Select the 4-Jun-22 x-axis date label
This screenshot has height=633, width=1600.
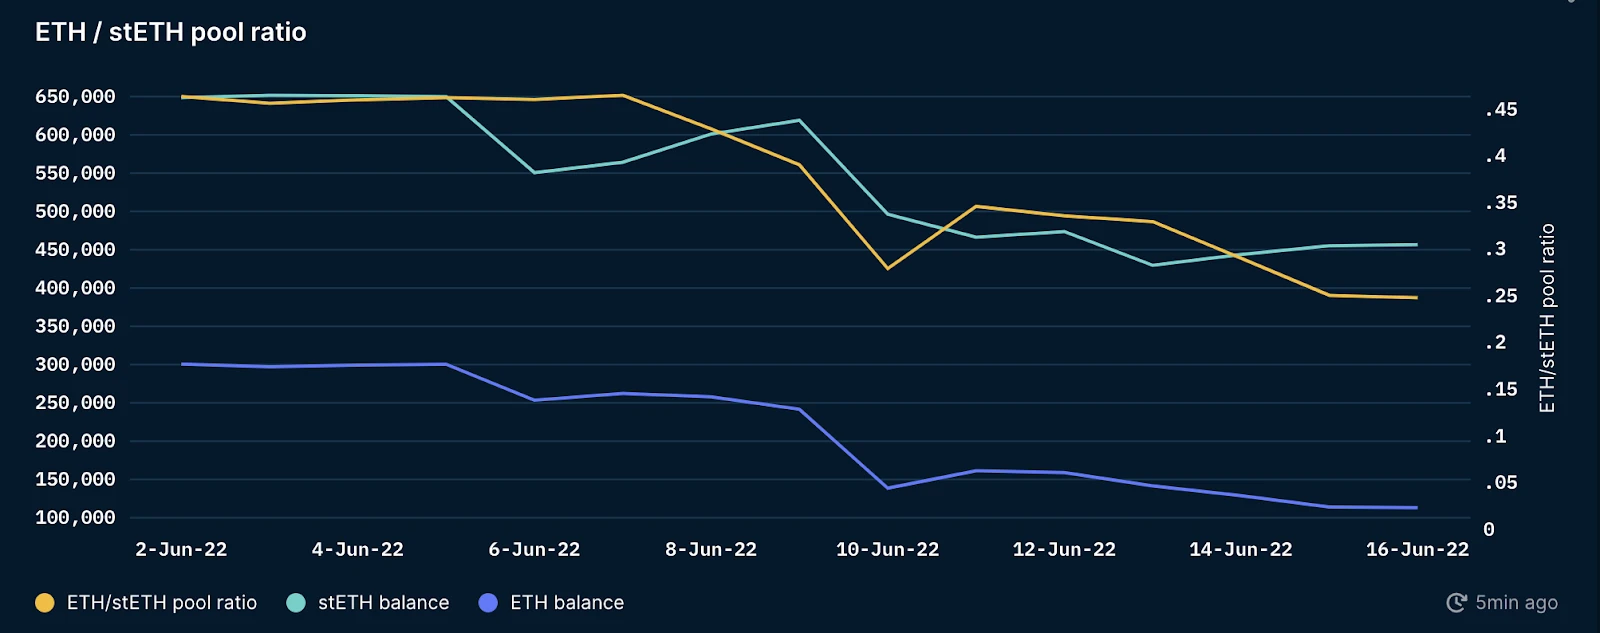point(358,549)
